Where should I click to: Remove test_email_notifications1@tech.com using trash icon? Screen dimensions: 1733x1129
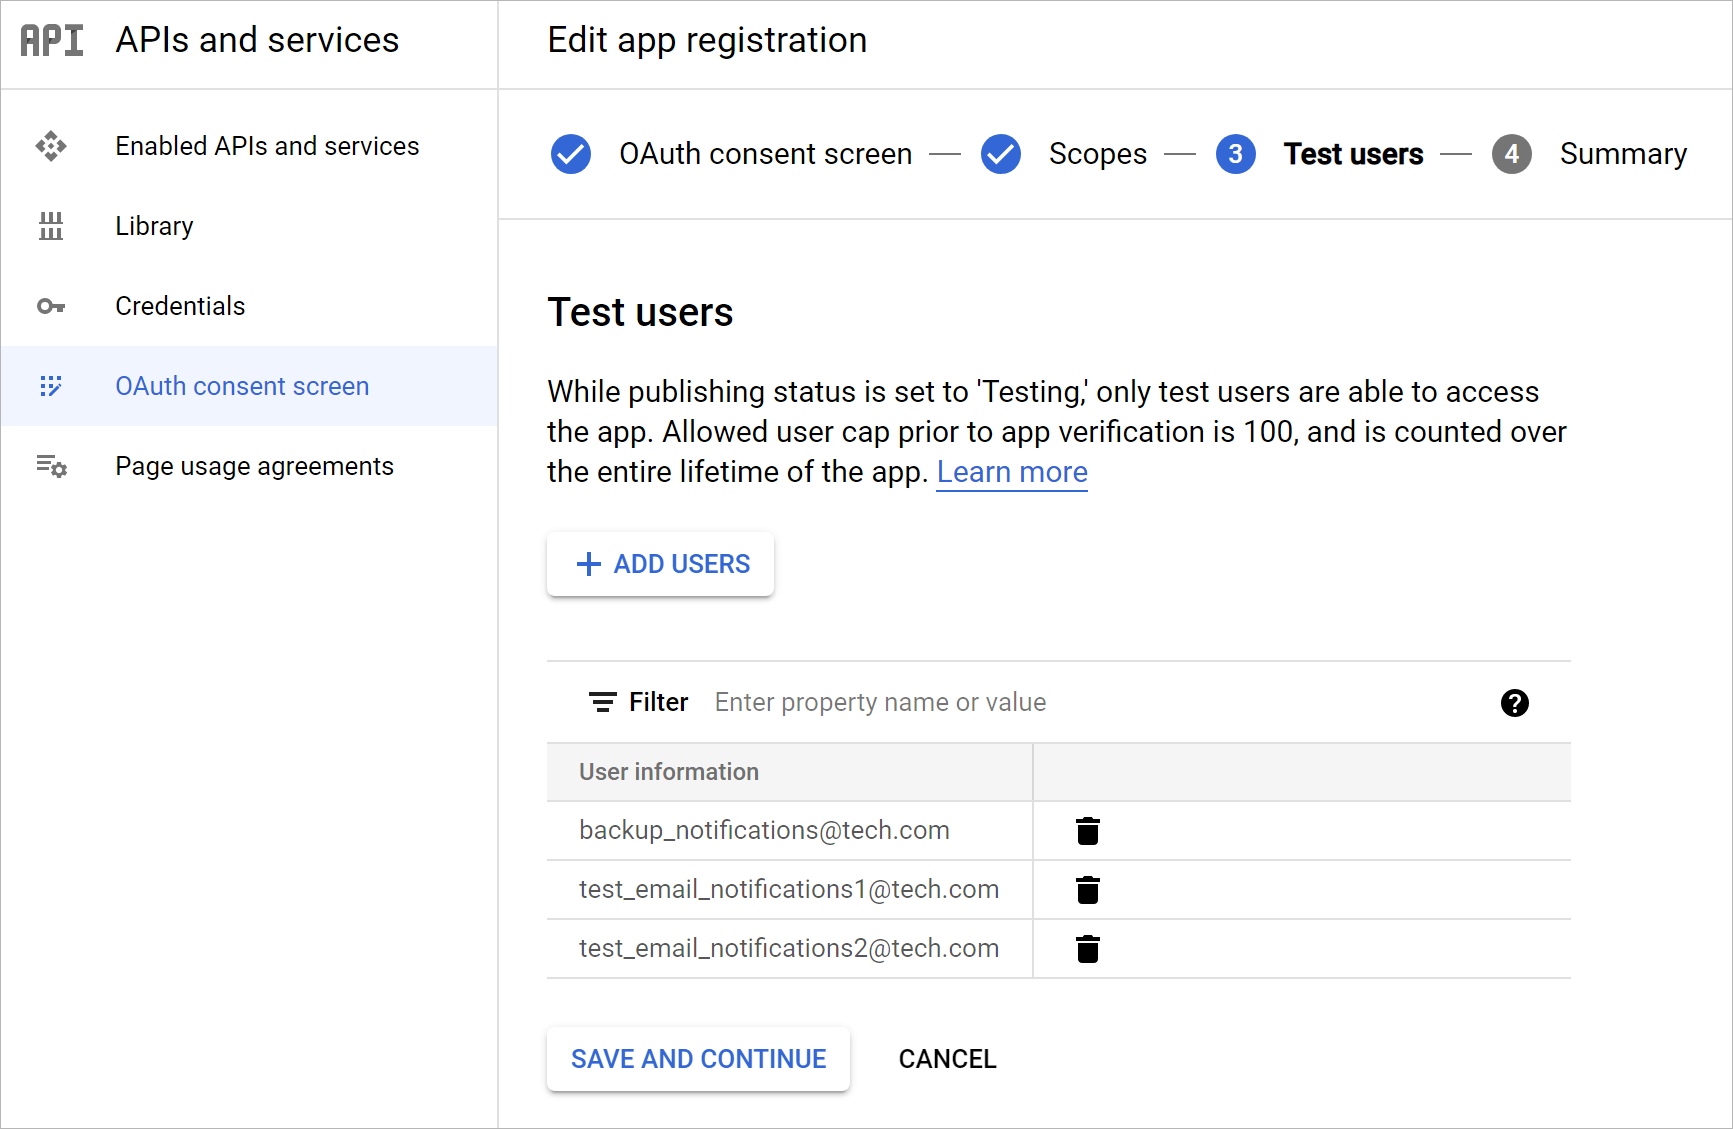(x=1087, y=889)
